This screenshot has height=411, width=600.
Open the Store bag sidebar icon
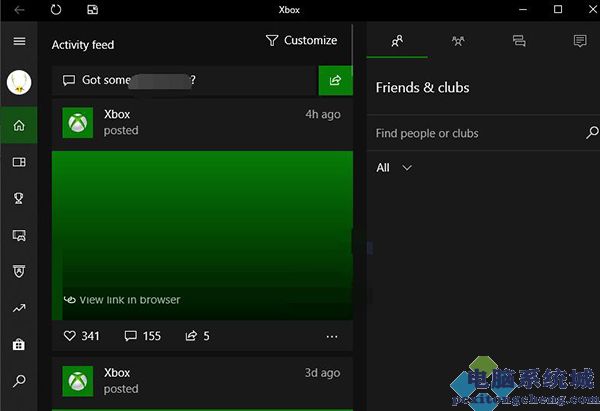tap(19, 344)
